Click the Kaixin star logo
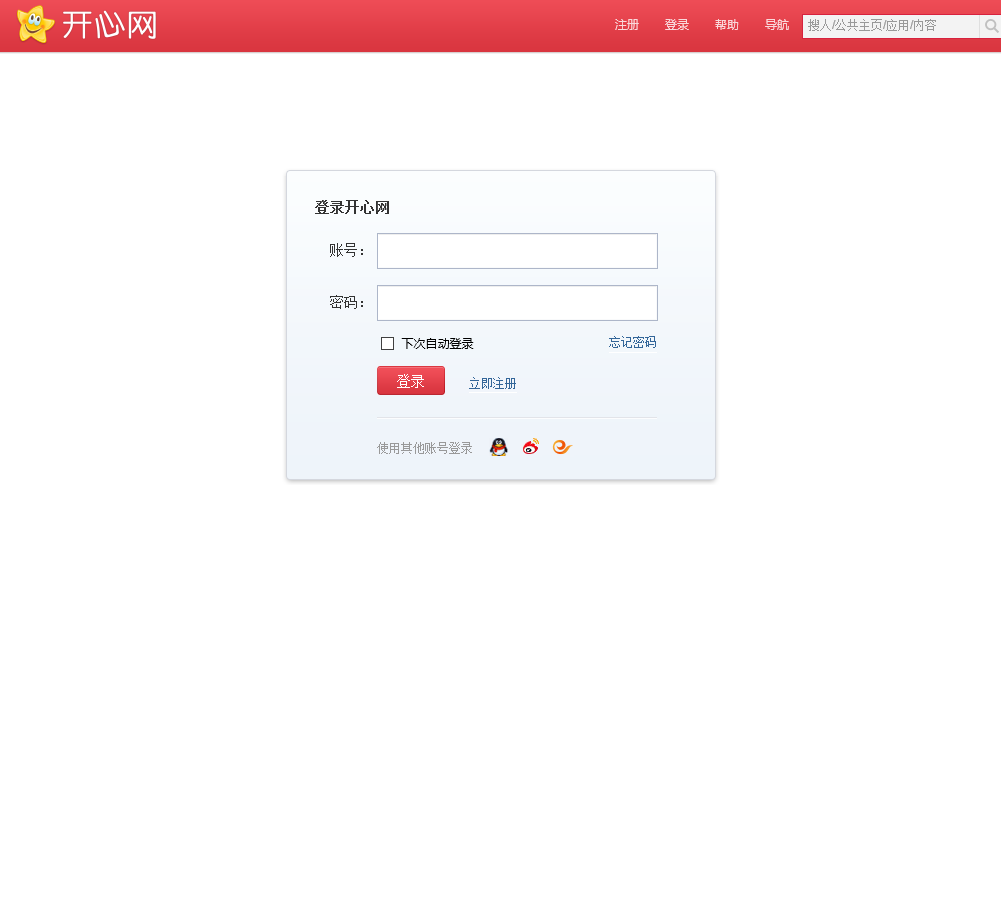 tap(35, 24)
